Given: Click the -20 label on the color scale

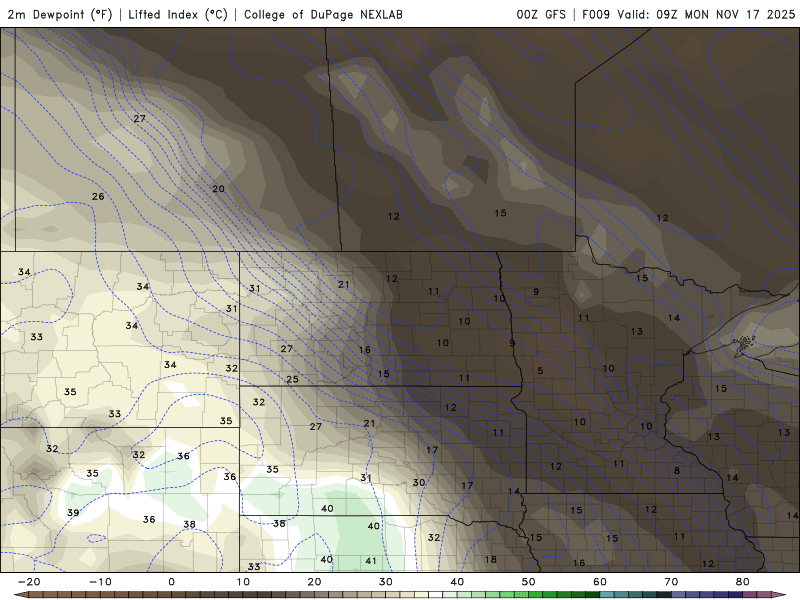Looking at the screenshot, I should coord(29,582).
